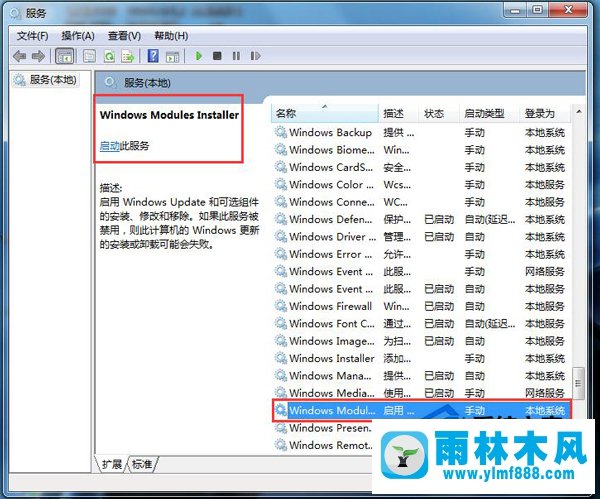Screen dimensions: 600x499
Task: Select the Windows Presen. service
Action: pyautogui.click(x=323, y=428)
